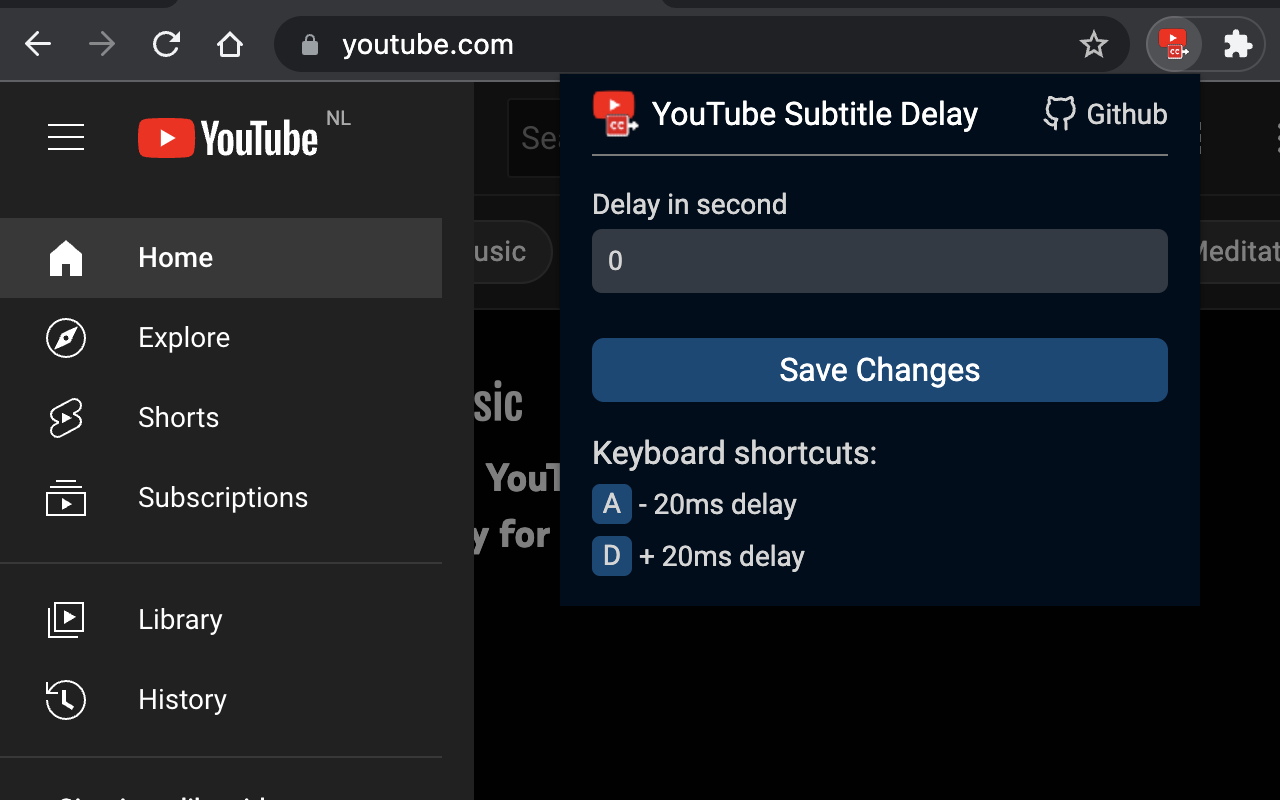Viewport: 1280px width, 800px height.
Task: Click the browser home icon
Action: [x=230, y=44]
